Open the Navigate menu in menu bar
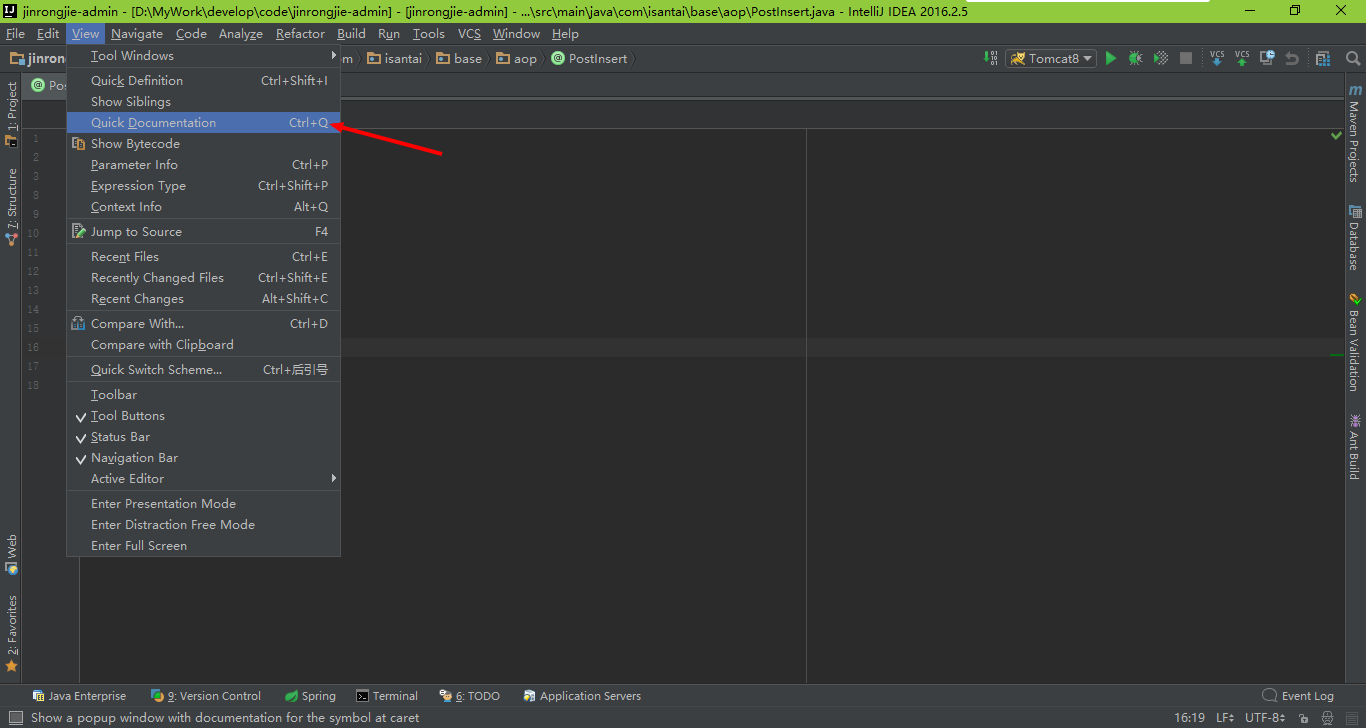 coord(137,34)
